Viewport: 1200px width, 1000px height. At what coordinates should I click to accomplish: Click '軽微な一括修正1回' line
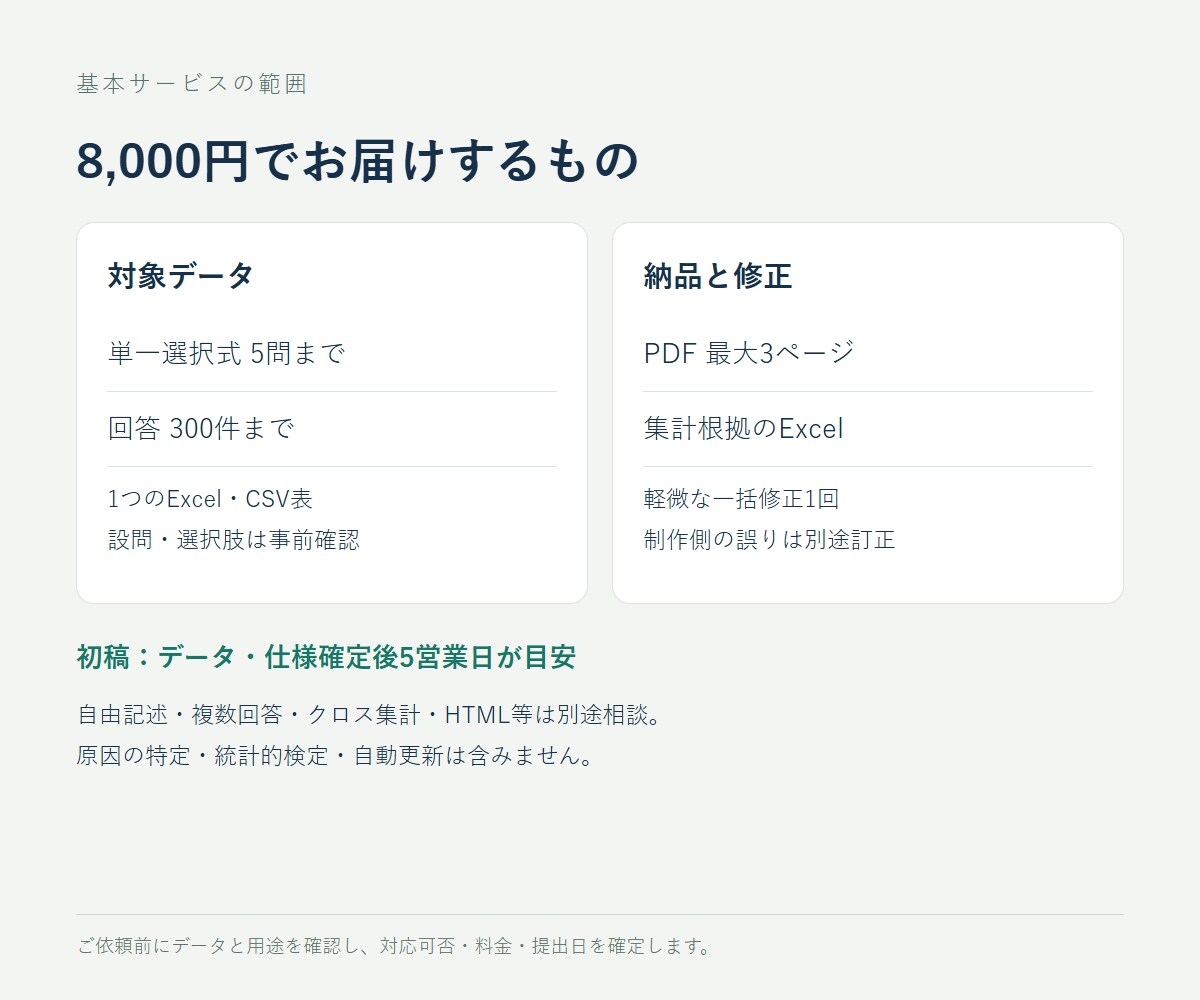(741, 499)
